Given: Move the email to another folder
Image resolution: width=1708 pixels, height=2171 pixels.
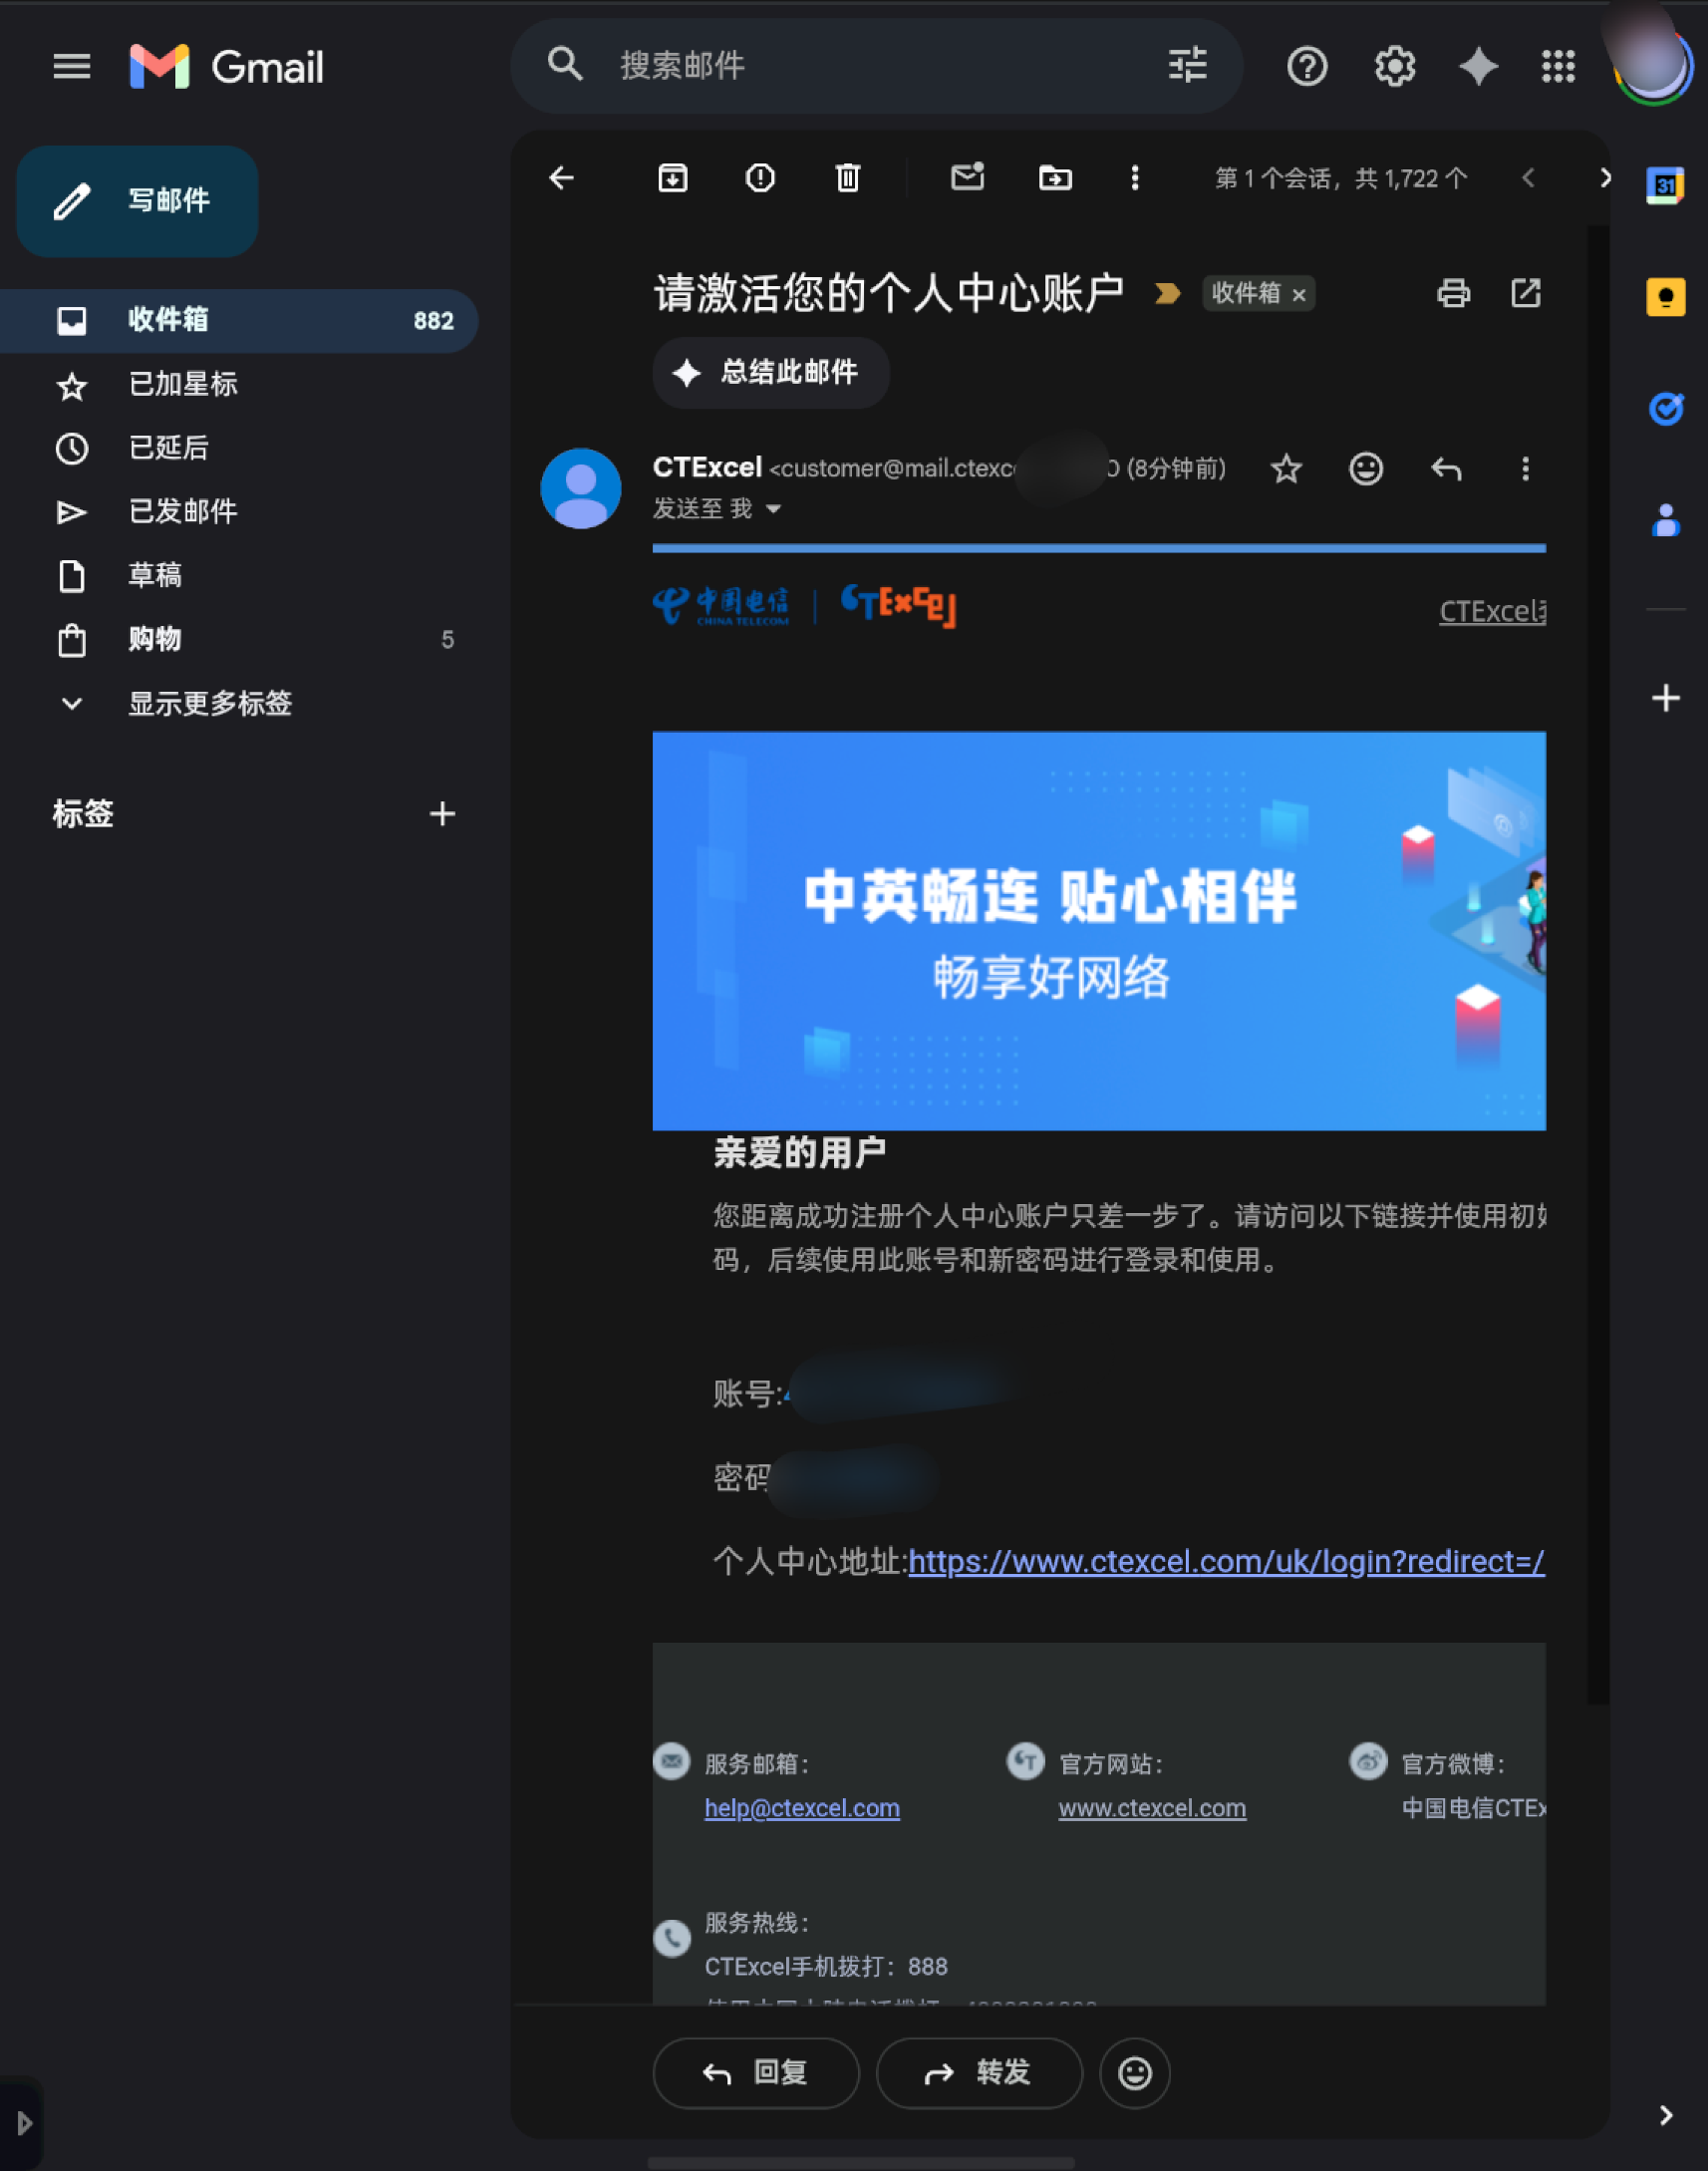Looking at the screenshot, I should click(1055, 178).
